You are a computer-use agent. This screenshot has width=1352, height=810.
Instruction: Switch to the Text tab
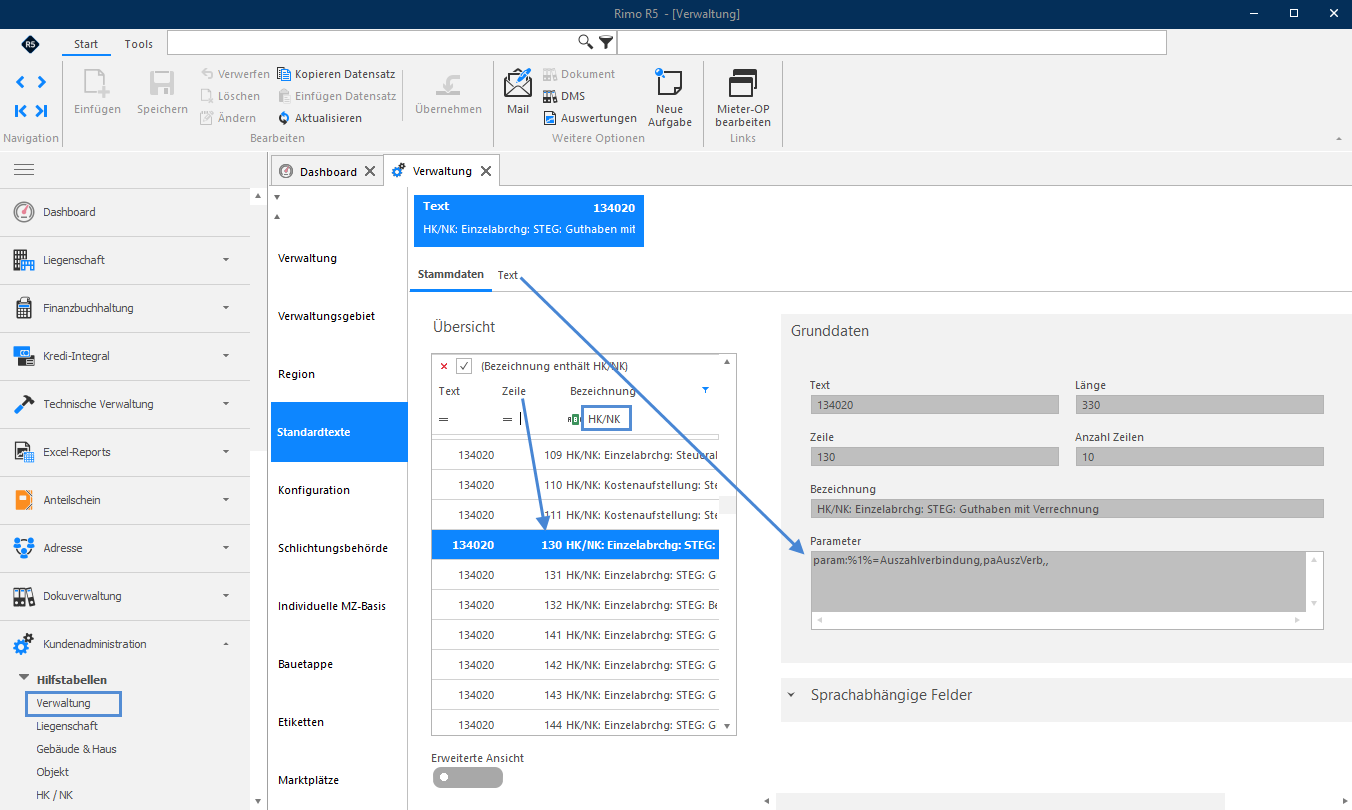coord(508,275)
